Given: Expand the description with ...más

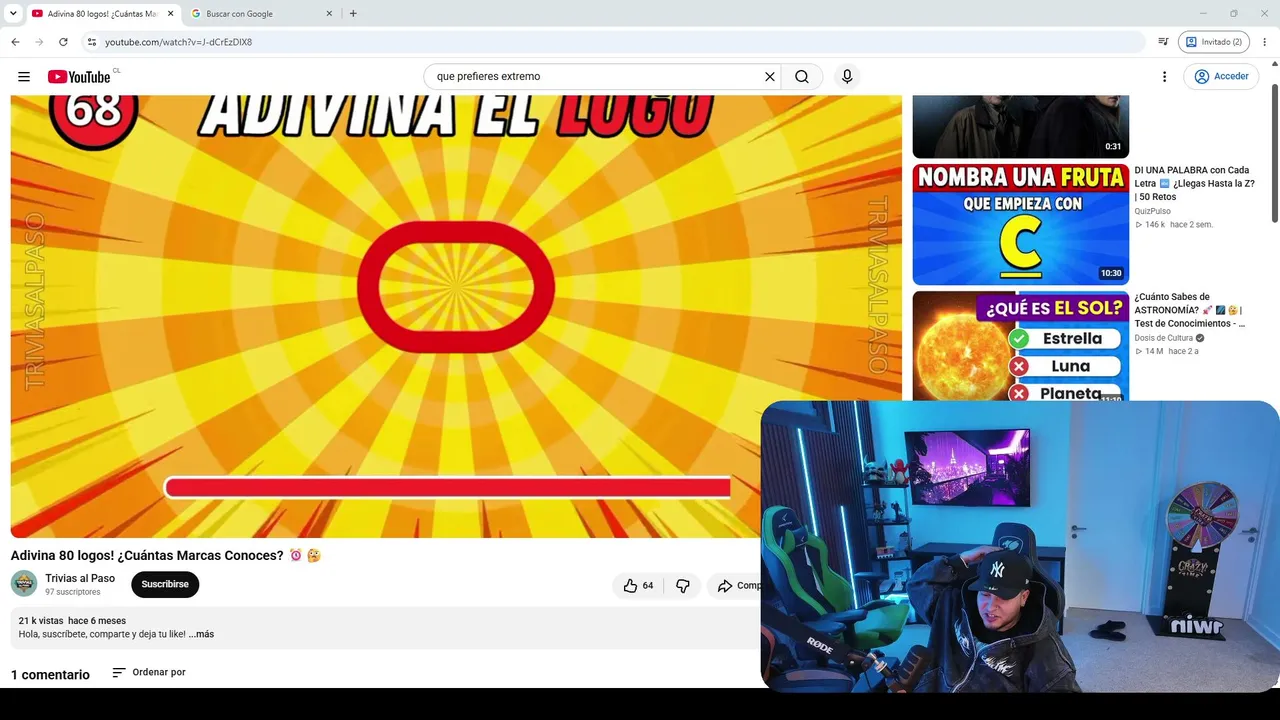Looking at the screenshot, I should tap(201, 634).
